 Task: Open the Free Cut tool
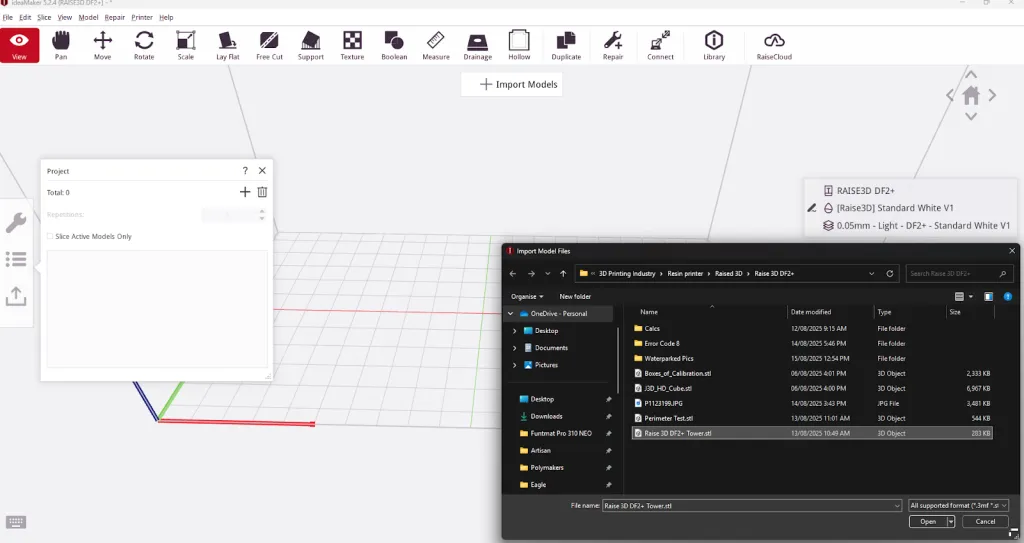pyautogui.click(x=269, y=45)
